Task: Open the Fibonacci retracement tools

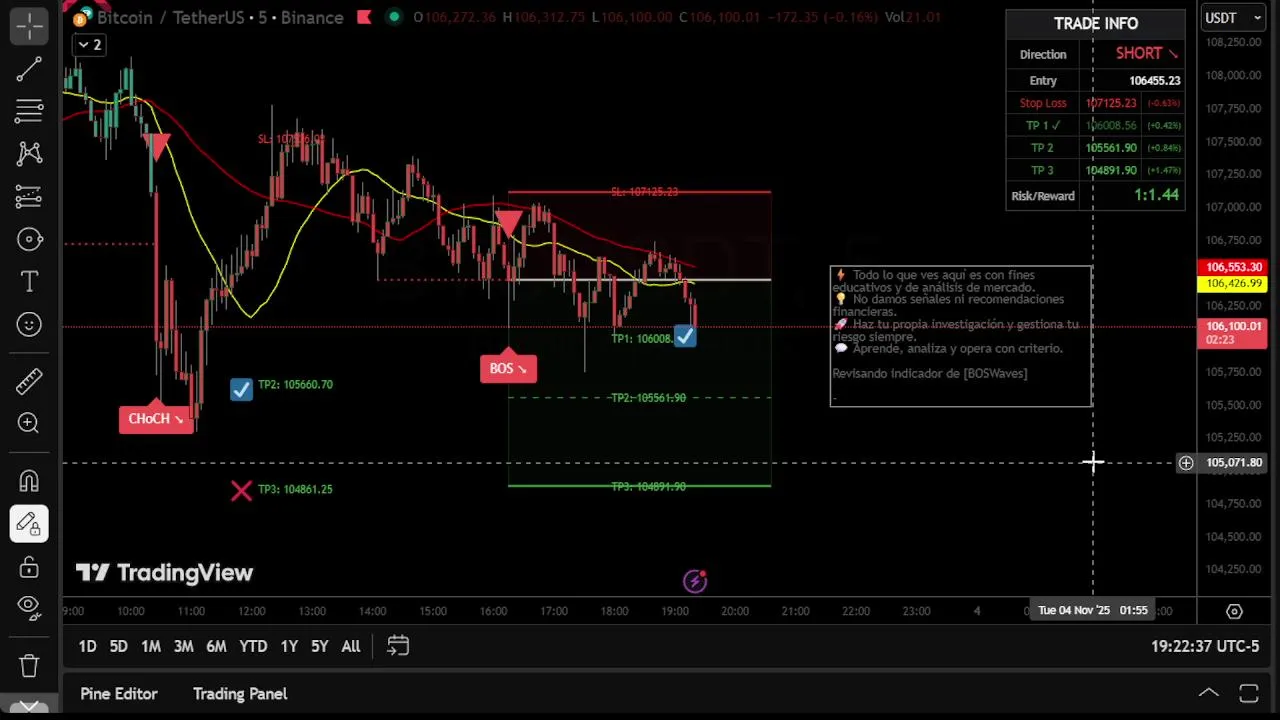Action: point(29,111)
